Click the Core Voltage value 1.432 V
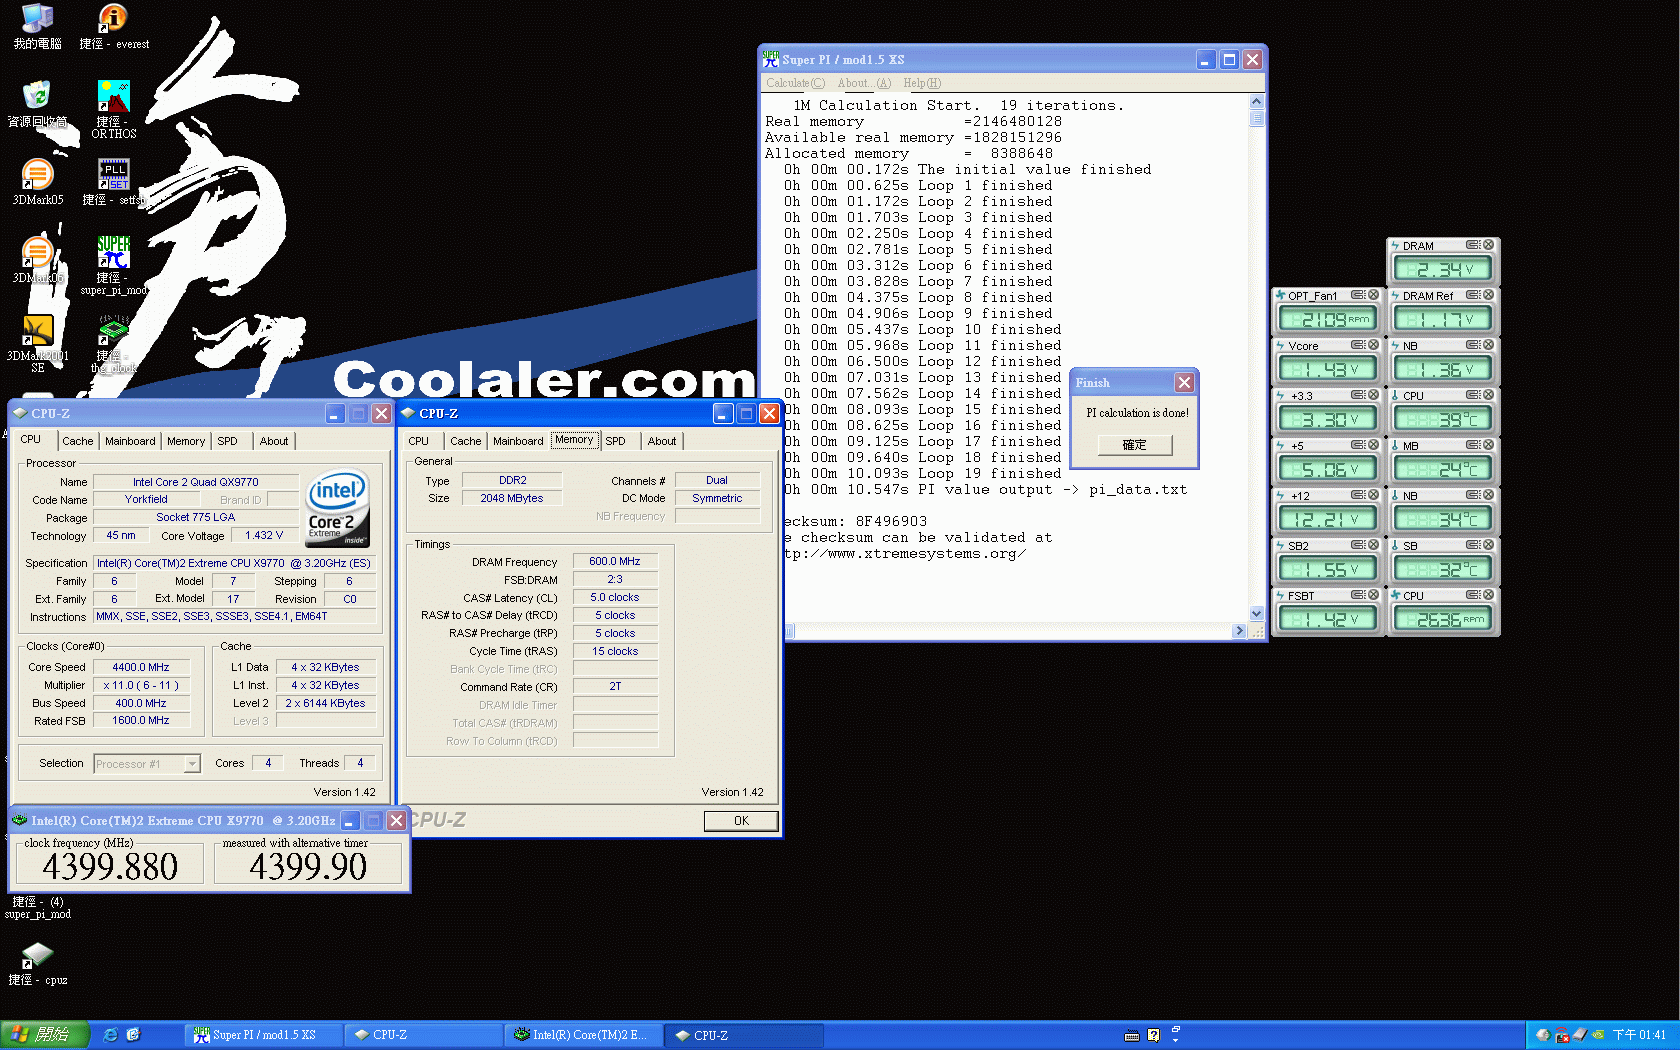 pos(264,536)
